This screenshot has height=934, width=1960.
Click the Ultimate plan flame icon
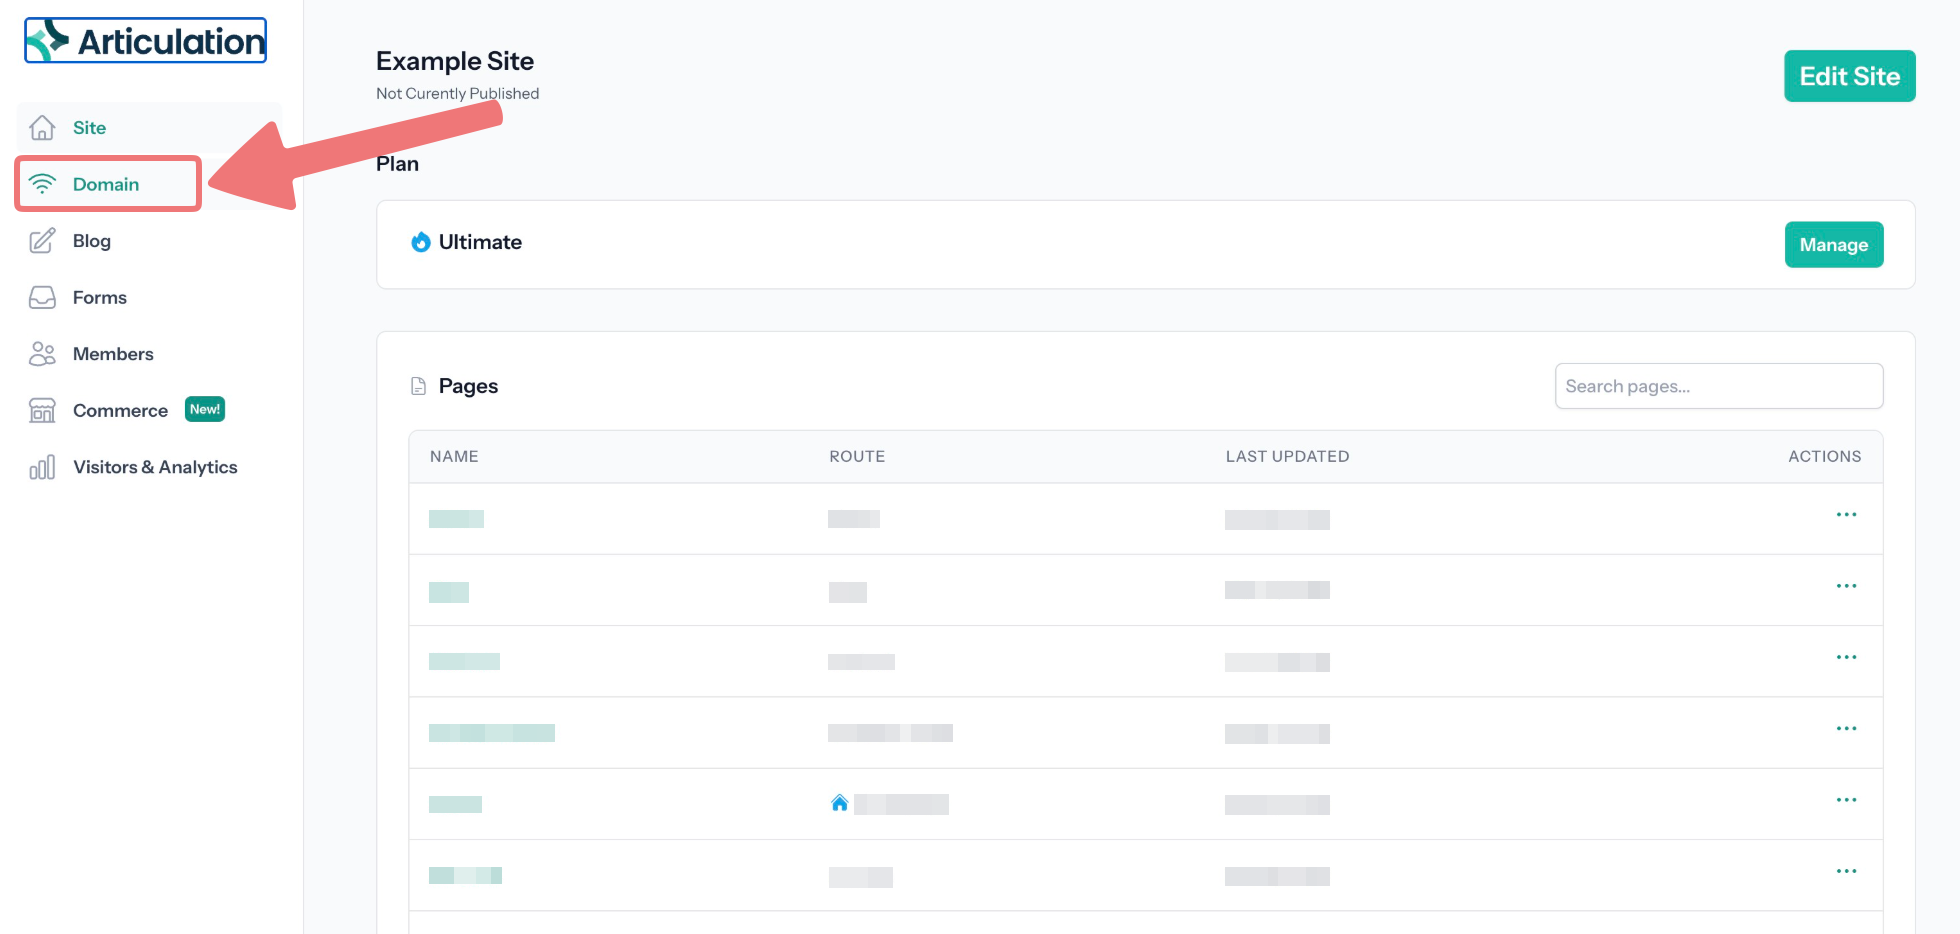[x=421, y=242]
